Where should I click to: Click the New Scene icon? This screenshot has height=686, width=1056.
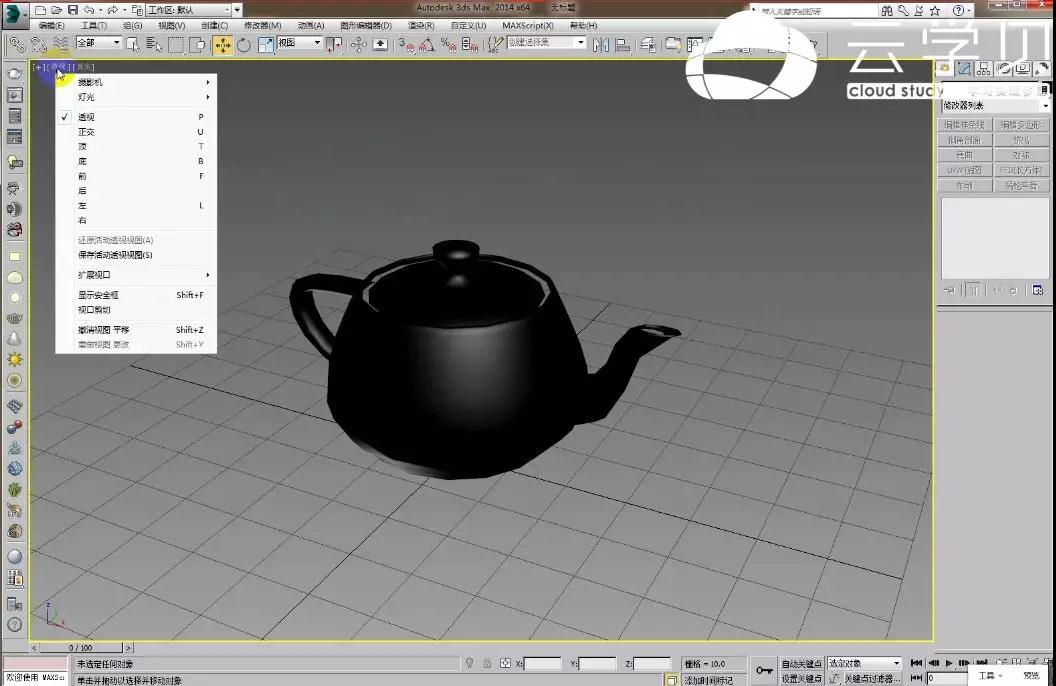point(41,10)
